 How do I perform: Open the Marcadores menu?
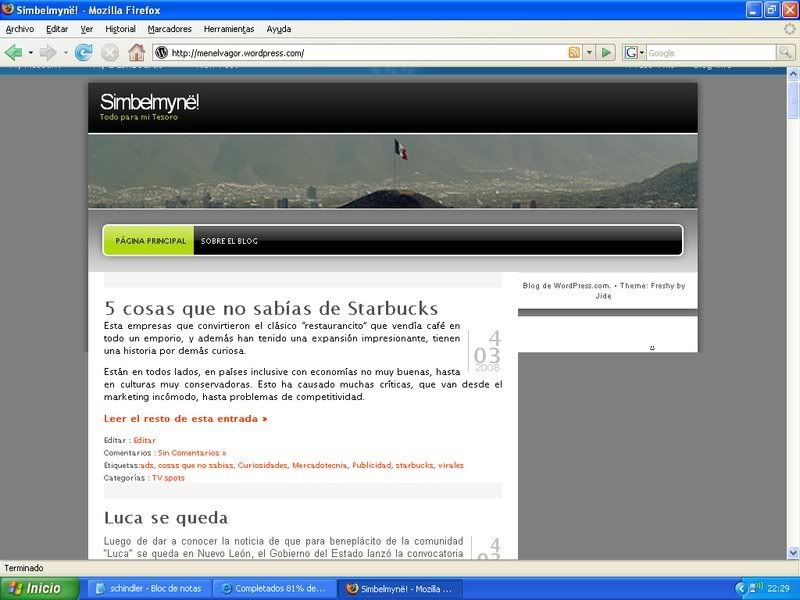pyautogui.click(x=169, y=29)
